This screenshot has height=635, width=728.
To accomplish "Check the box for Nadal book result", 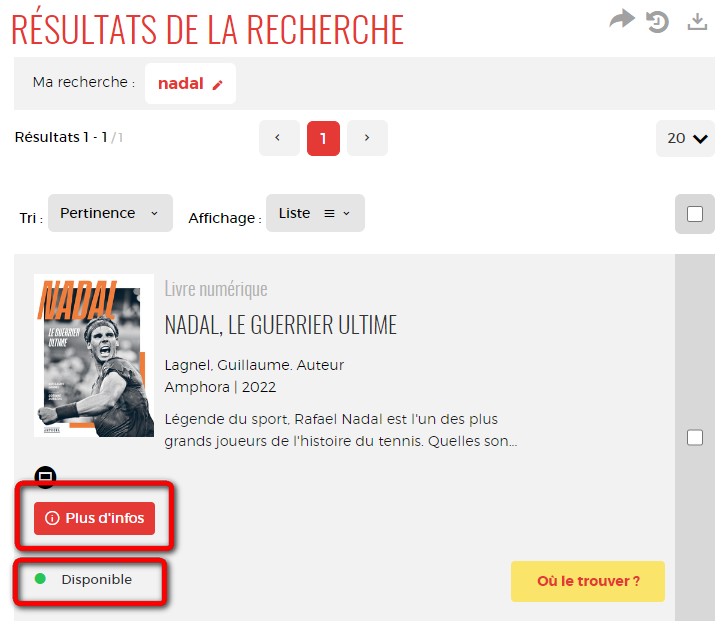I will (695, 437).
